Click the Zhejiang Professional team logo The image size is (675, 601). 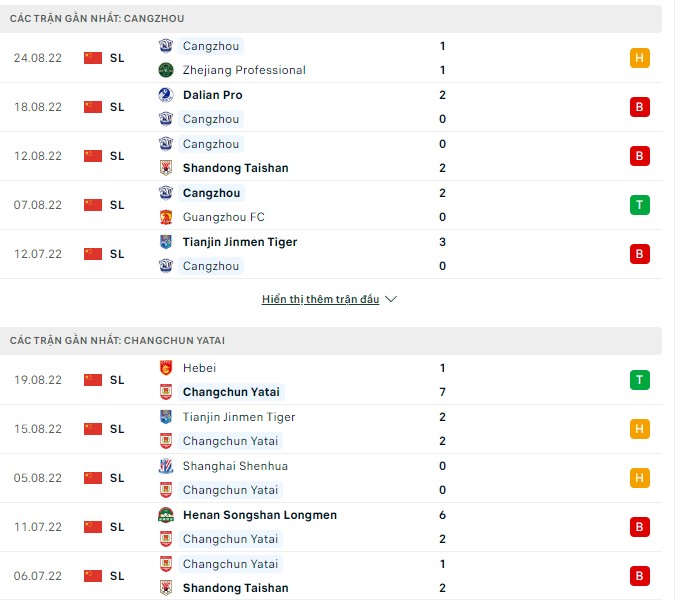tap(166, 70)
